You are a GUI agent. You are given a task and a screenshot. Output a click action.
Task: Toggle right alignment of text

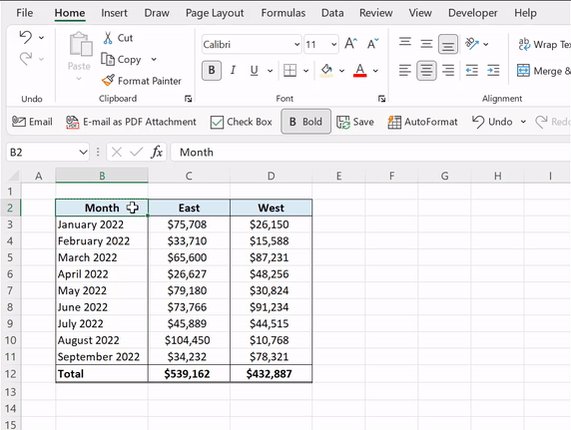point(448,70)
